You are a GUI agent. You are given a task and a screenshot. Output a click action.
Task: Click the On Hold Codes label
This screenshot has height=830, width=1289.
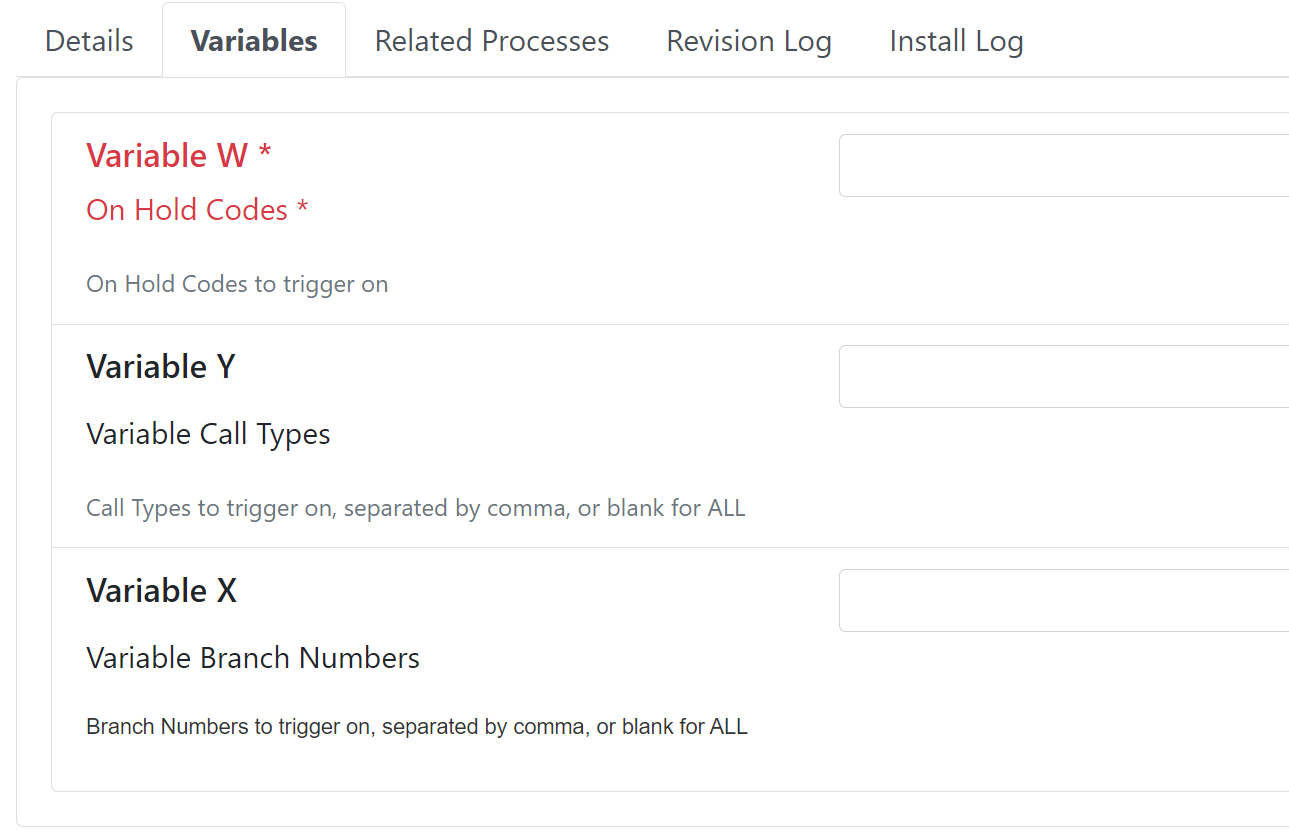tap(187, 210)
